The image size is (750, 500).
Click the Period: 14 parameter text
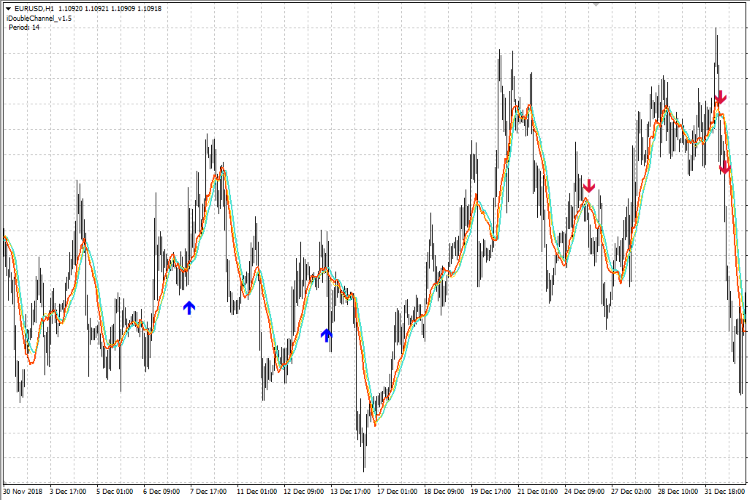point(24,28)
